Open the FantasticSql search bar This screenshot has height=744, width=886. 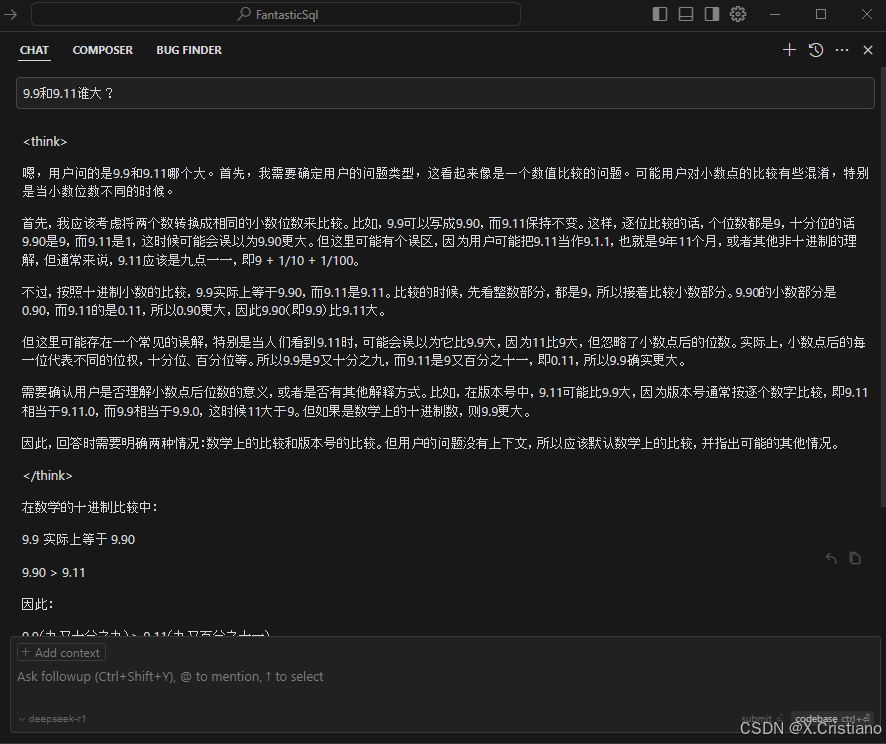(276, 14)
